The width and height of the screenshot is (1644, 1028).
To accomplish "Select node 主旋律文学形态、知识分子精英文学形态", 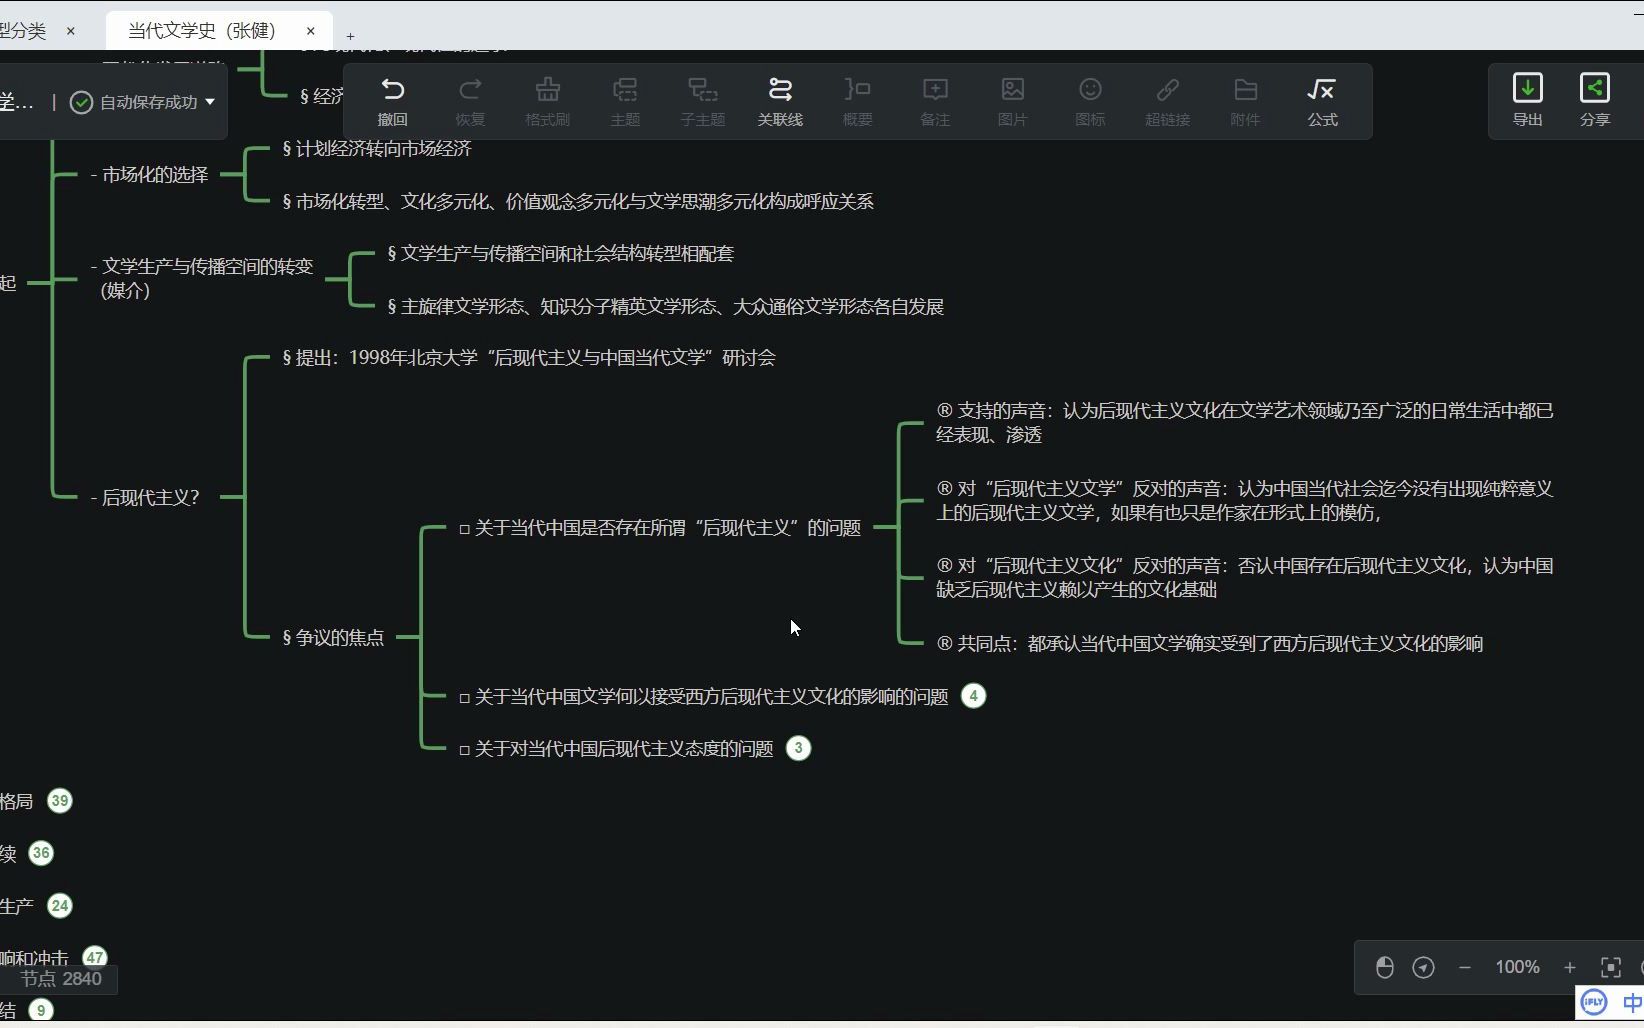I will point(665,306).
